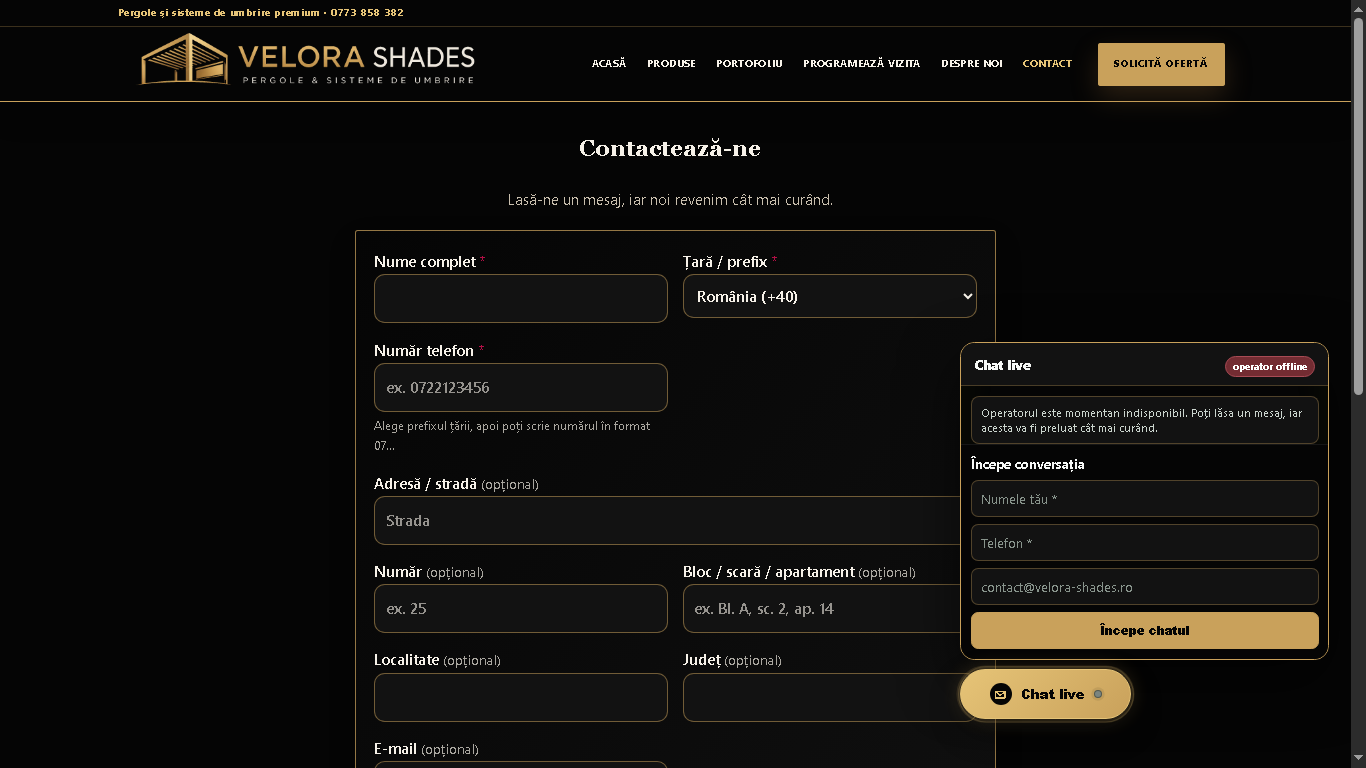The width and height of the screenshot is (1366, 768).
Task: Click the status dot on Chat live button
Action: click(1098, 694)
